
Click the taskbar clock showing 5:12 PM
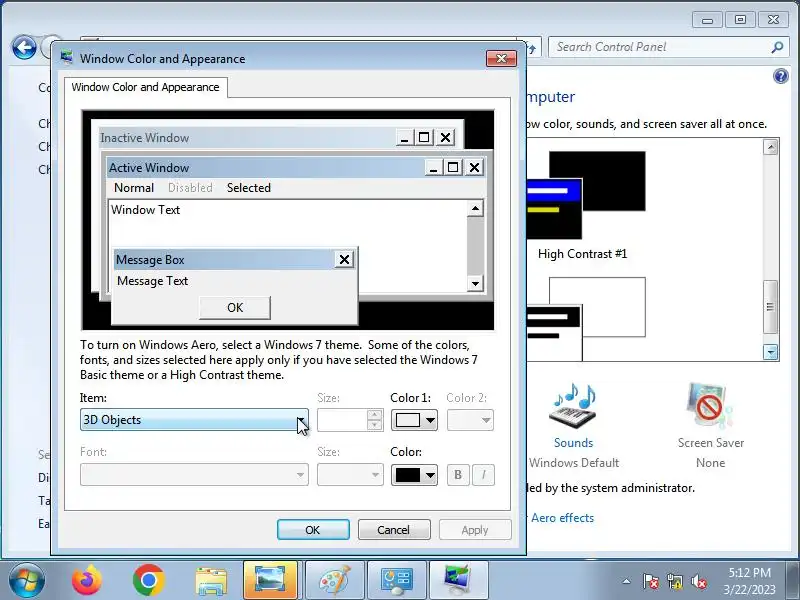[x=749, y=572]
